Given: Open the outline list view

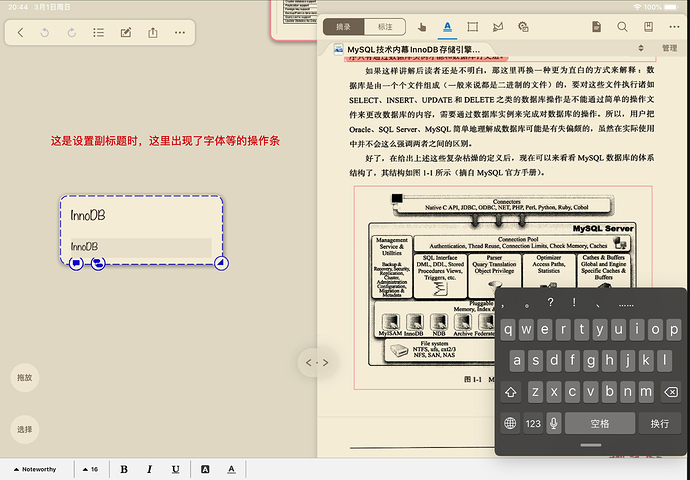Looking at the screenshot, I should pyautogui.click(x=99, y=33).
